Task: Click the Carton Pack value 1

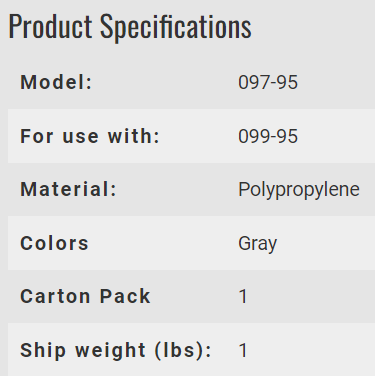Action: click(243, 296)
